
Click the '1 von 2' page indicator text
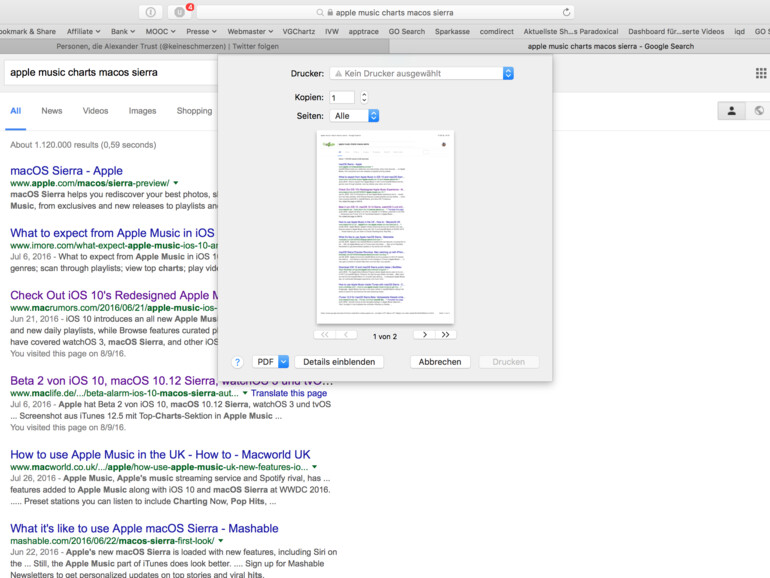[x=385, y=336]
